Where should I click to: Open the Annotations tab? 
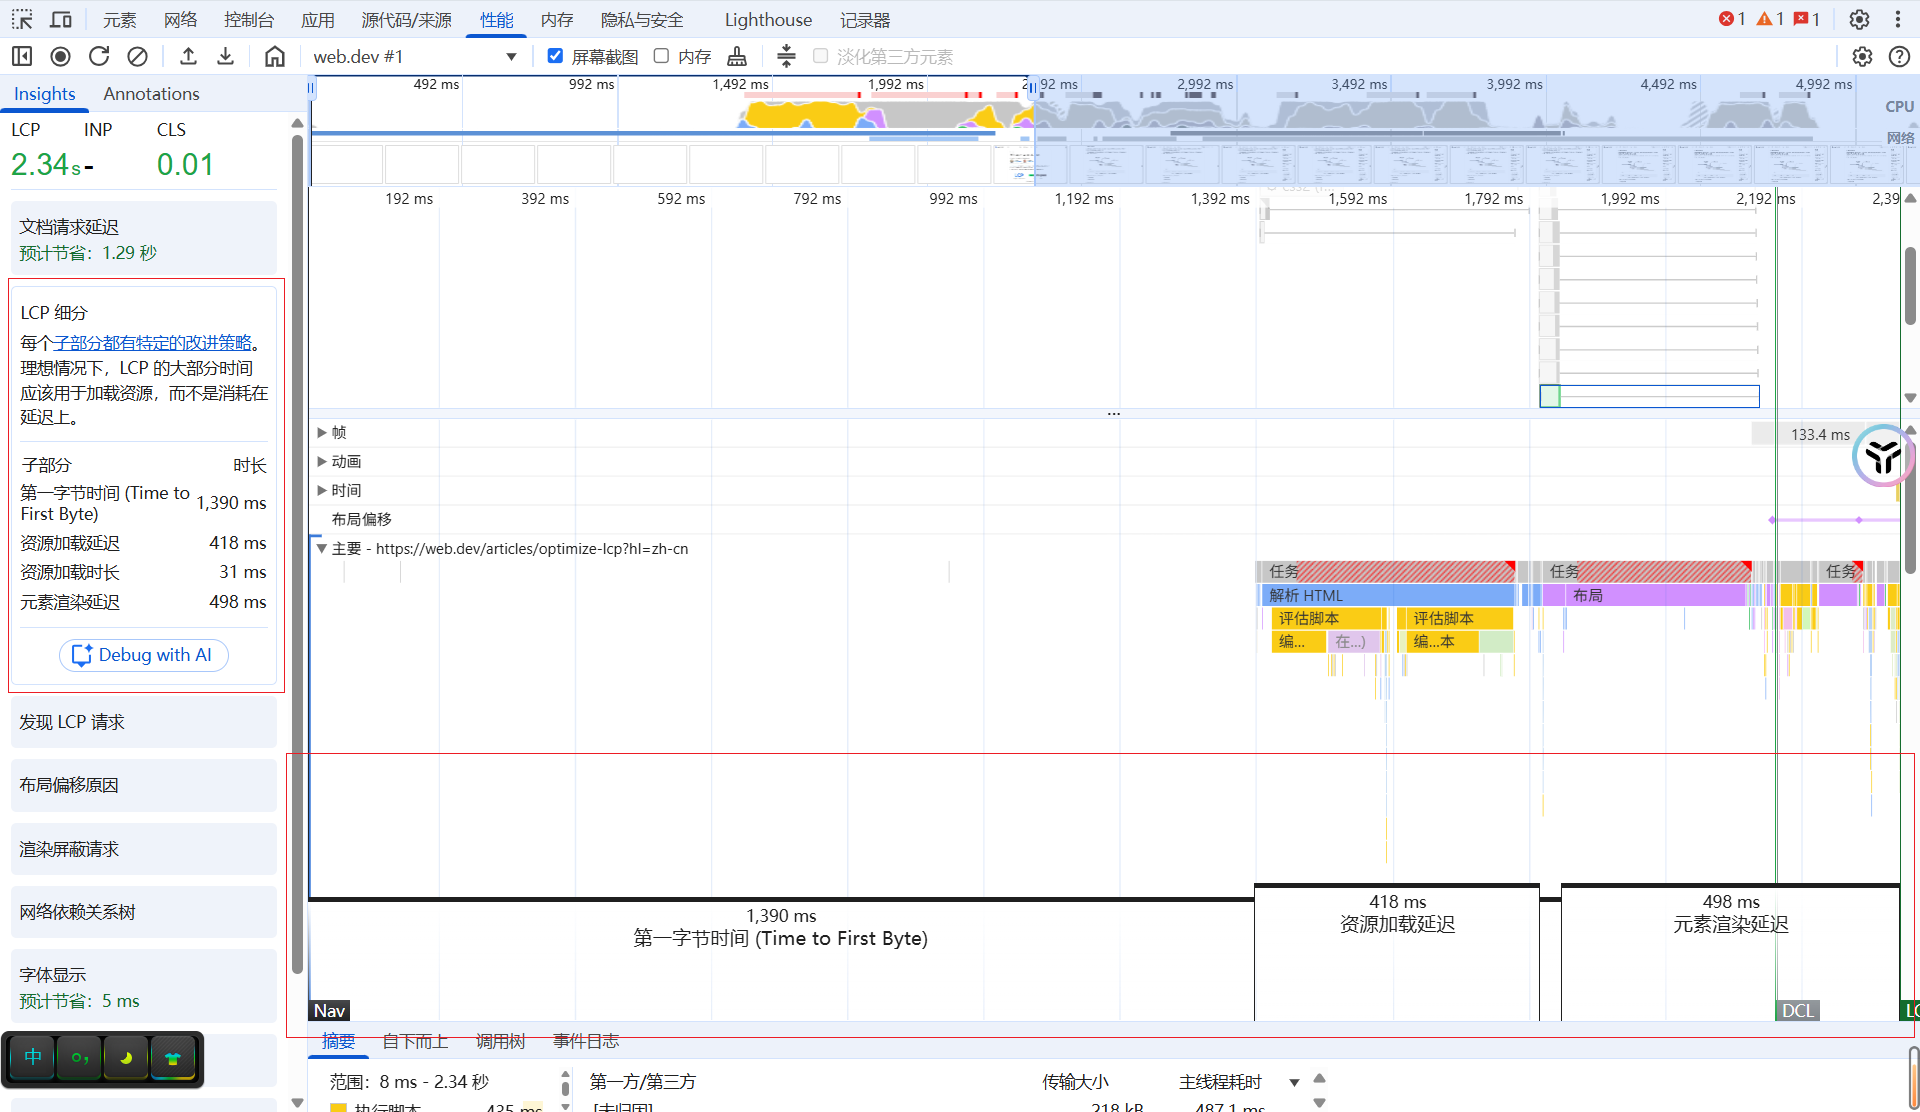click(151, 94)
